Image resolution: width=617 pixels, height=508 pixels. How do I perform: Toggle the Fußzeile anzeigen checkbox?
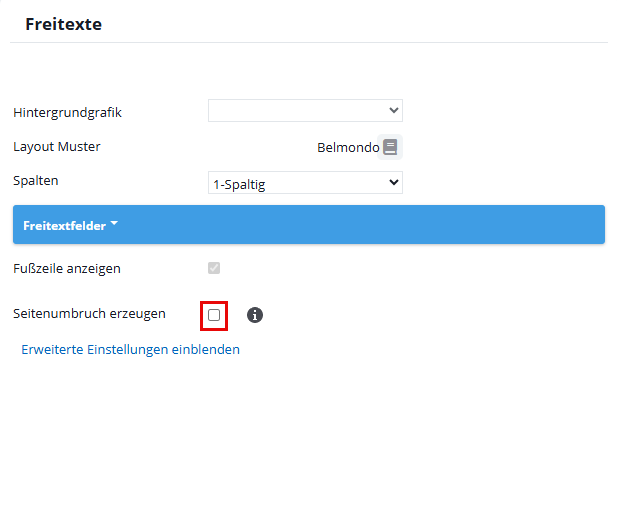pos(214,268)
